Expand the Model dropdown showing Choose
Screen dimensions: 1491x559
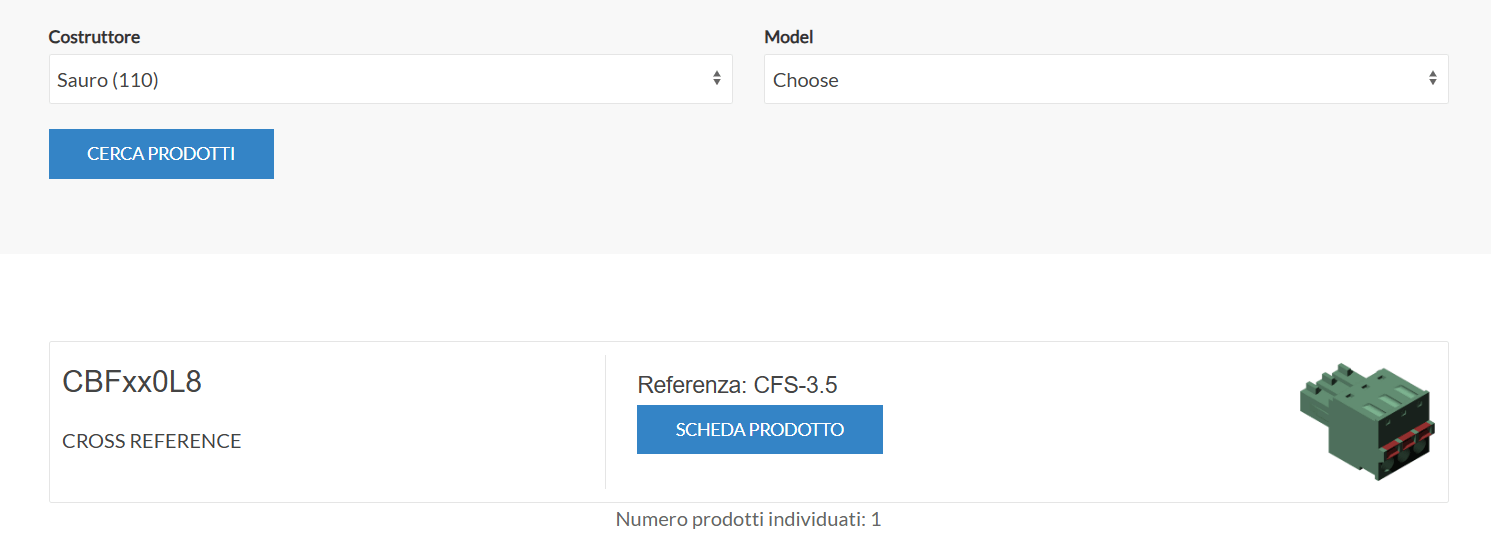(1105, 80)
